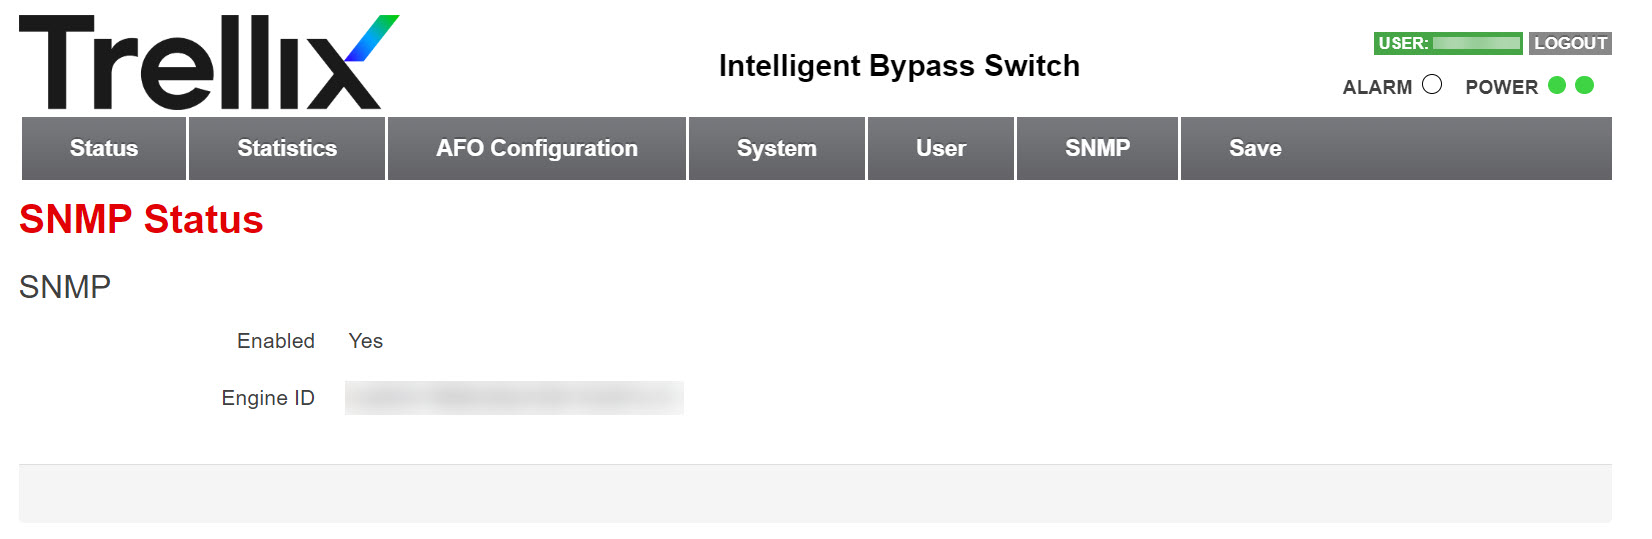The width and height of the screenshot is (1652, 539).
Task: Click the SNMP Status heading
Action: 141,219
